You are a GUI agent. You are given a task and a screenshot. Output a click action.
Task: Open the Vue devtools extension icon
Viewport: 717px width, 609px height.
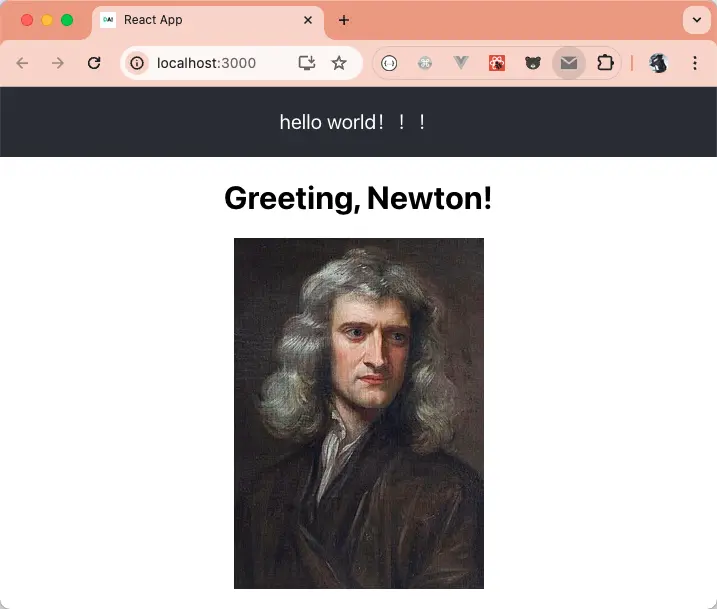(x=461, y=63)
